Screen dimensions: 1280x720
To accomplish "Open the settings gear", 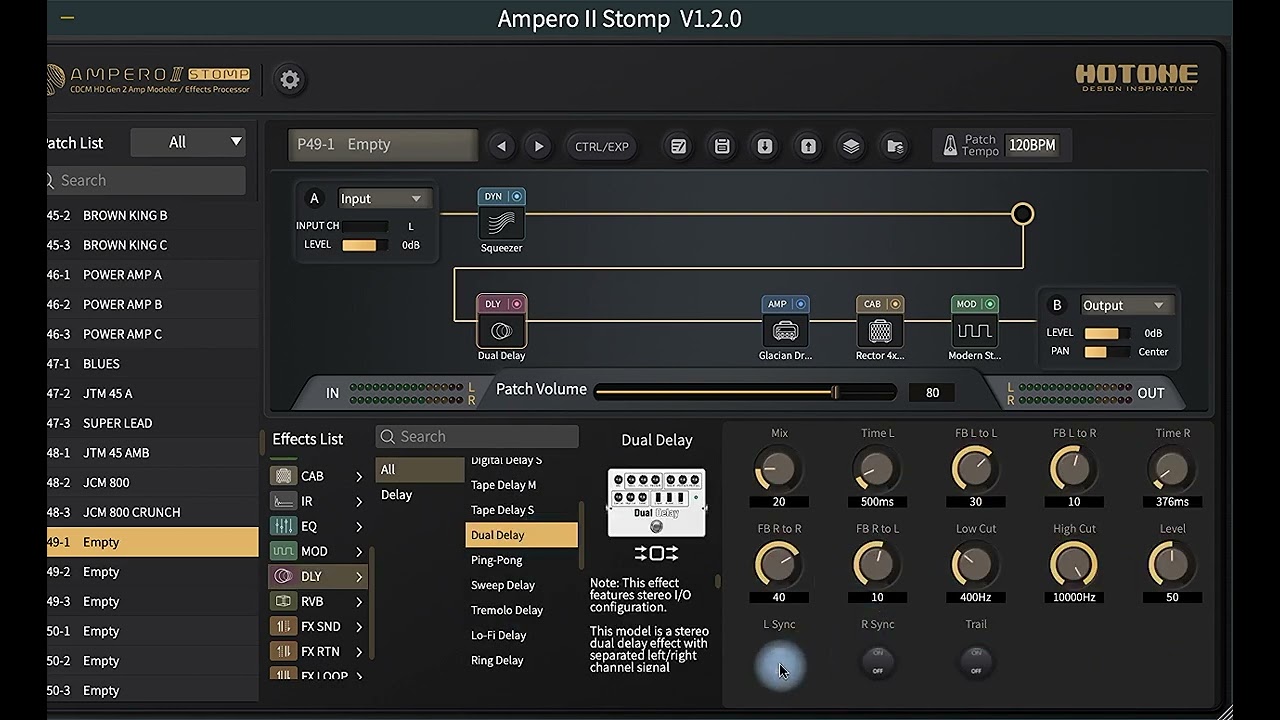I will click(x=290, y=80).
